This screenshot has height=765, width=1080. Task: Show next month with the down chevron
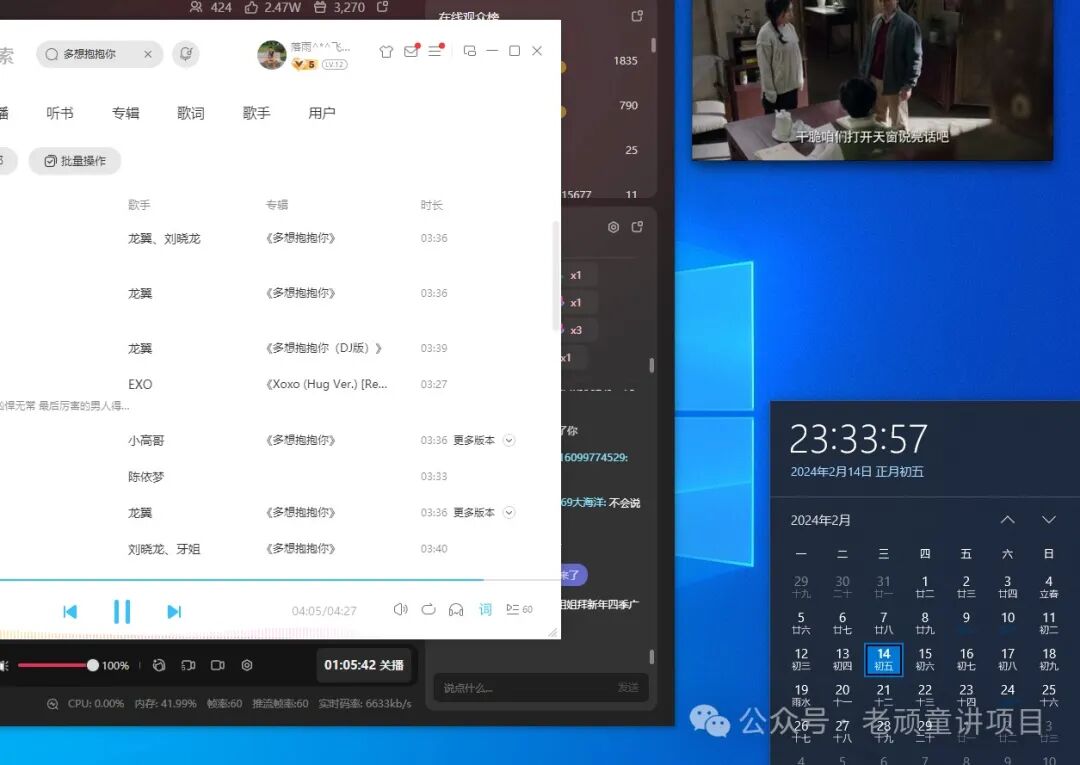click(1049, 519)
